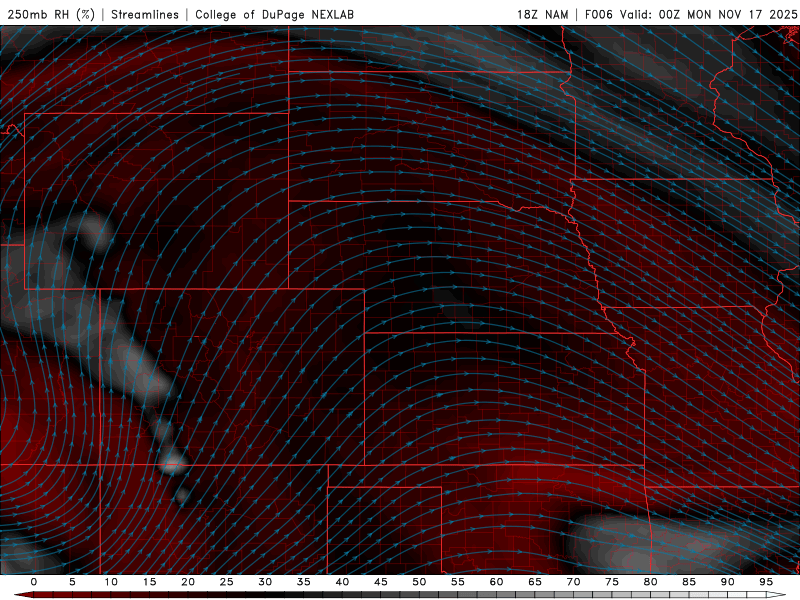
Task: Click the 85 label on color scale
Action: (x=689, y=582)
